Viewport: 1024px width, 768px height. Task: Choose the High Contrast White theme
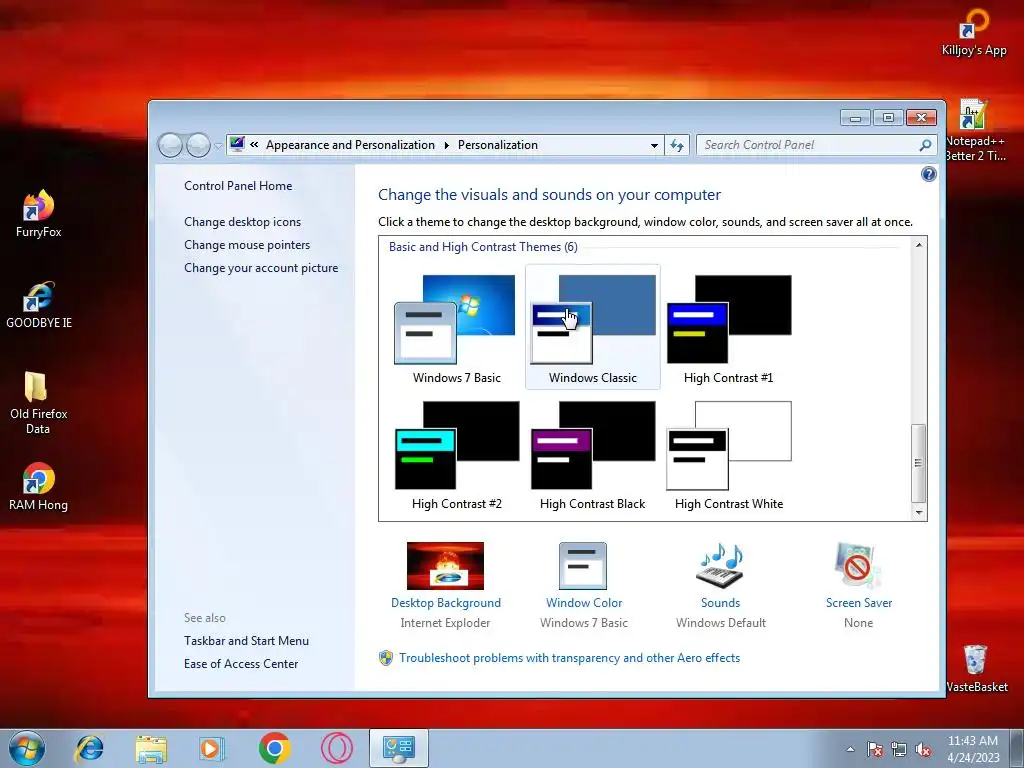click(x=728, y=455)
